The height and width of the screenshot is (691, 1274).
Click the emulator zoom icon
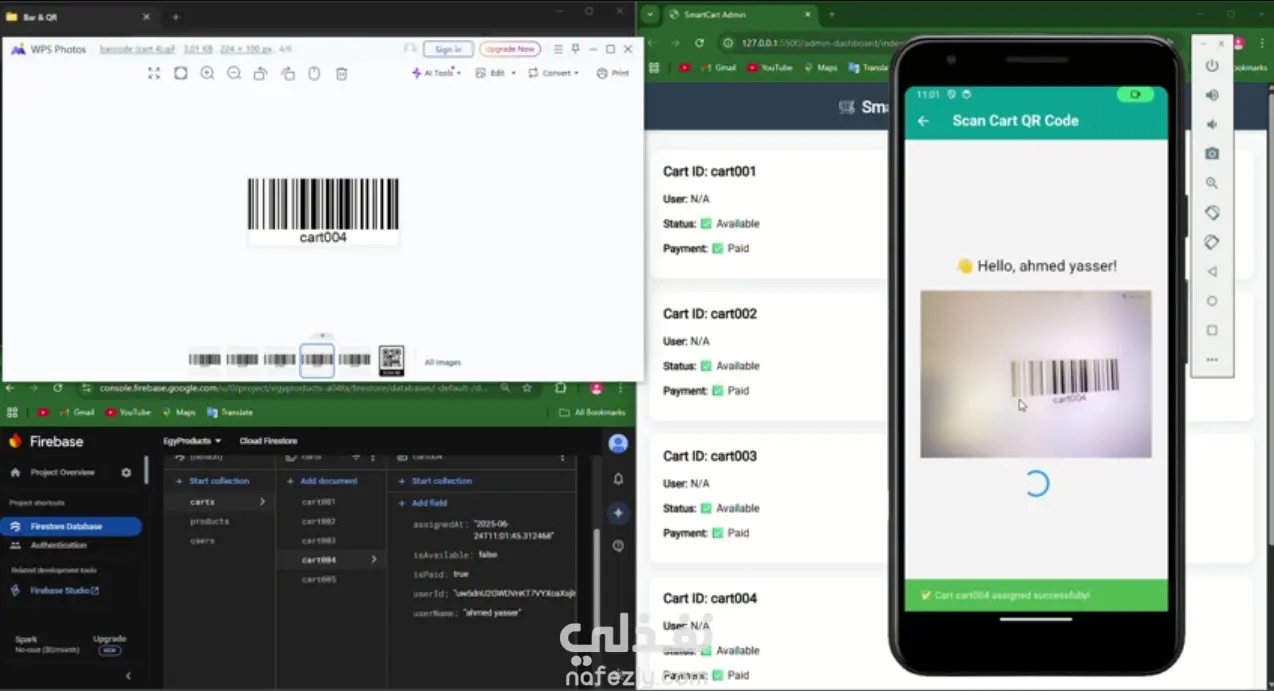click(1212, 183)
